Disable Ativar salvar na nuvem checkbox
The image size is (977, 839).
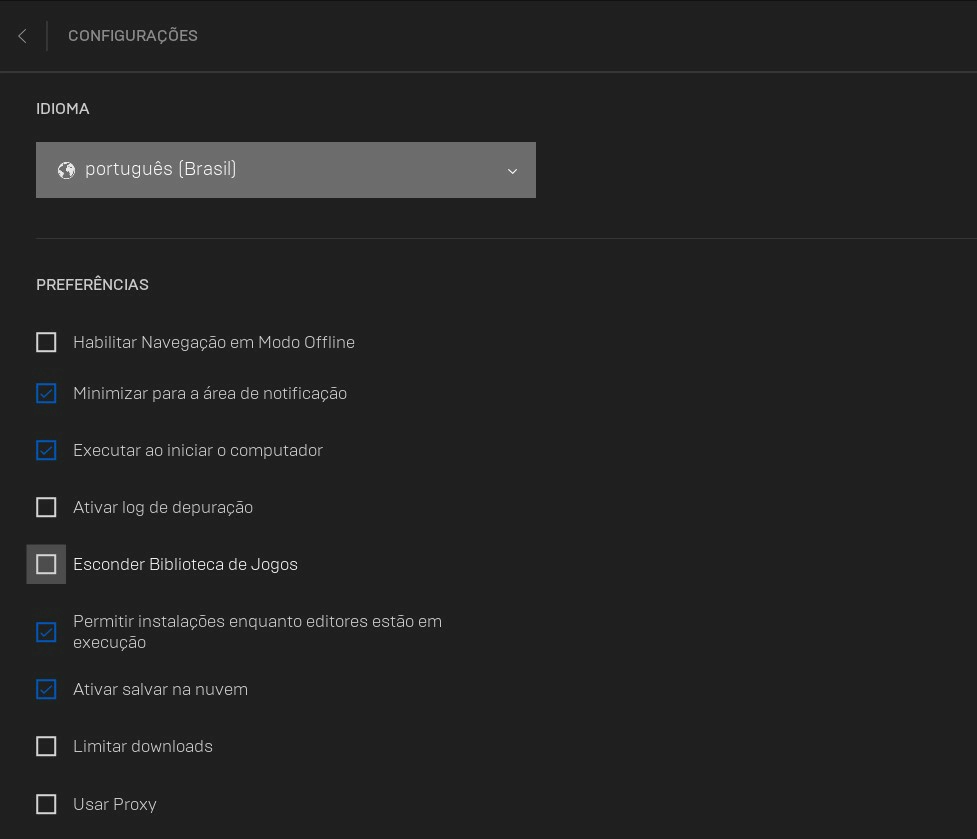pyautogui.click(x=46, y=690)
